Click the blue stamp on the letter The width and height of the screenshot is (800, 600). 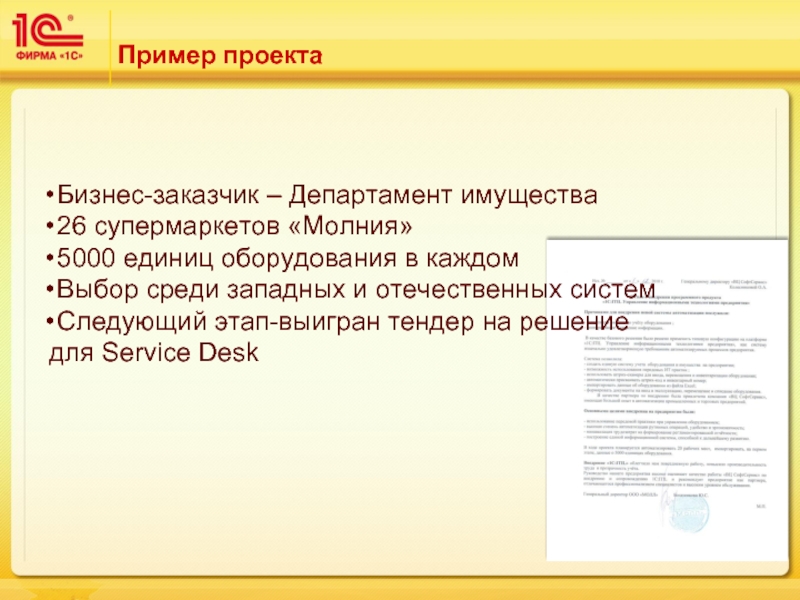[x=687, y=513]
